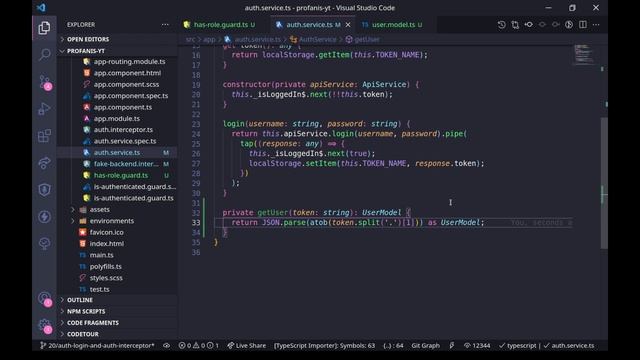Screen dimensions: 640x360
Task: Open Manage gear icon in activity bar
Action: (x=45, y=326)
